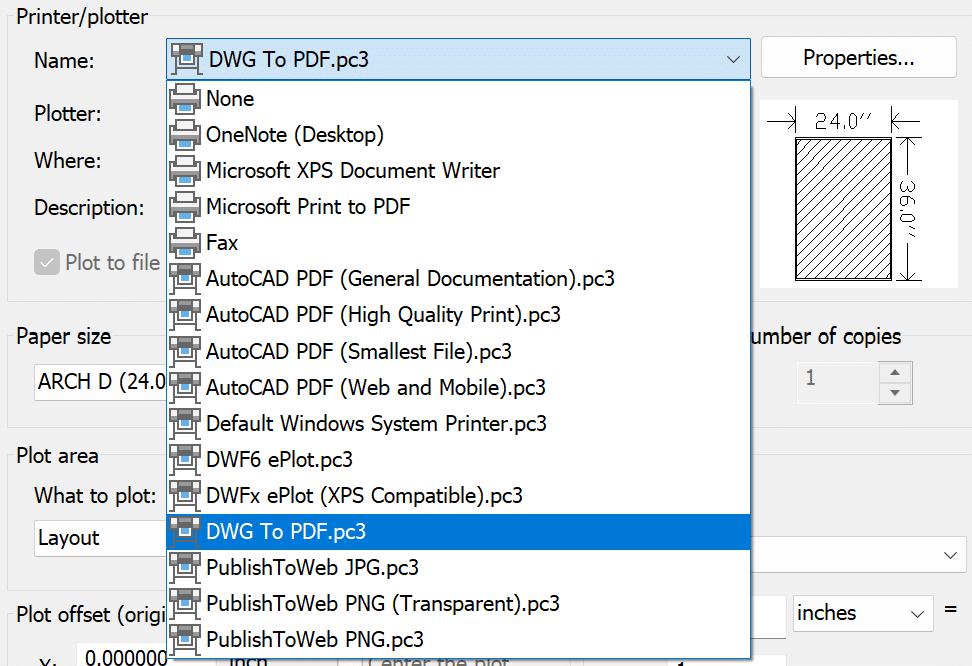Click the Microsoft XPS Document Writer icon

click(x=185, y=170)
